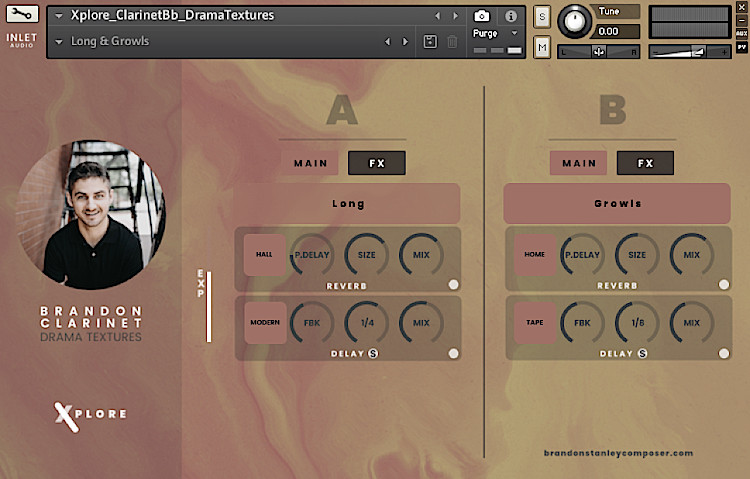
Task: Toggle section B Delay on/off dot
Action: click(x=723, y=353)
